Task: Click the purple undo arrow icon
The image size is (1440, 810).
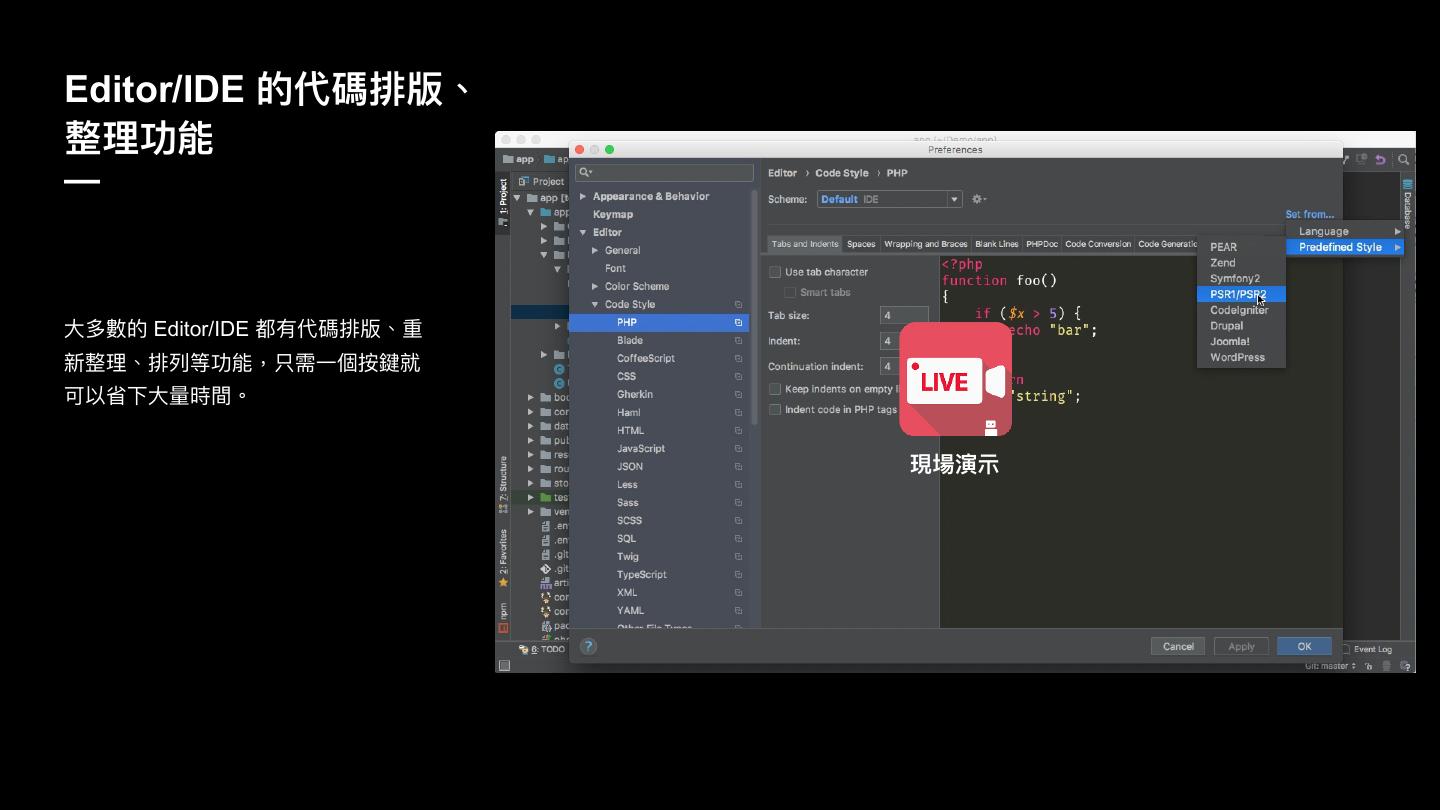Action: click(x=1381, y=160)
